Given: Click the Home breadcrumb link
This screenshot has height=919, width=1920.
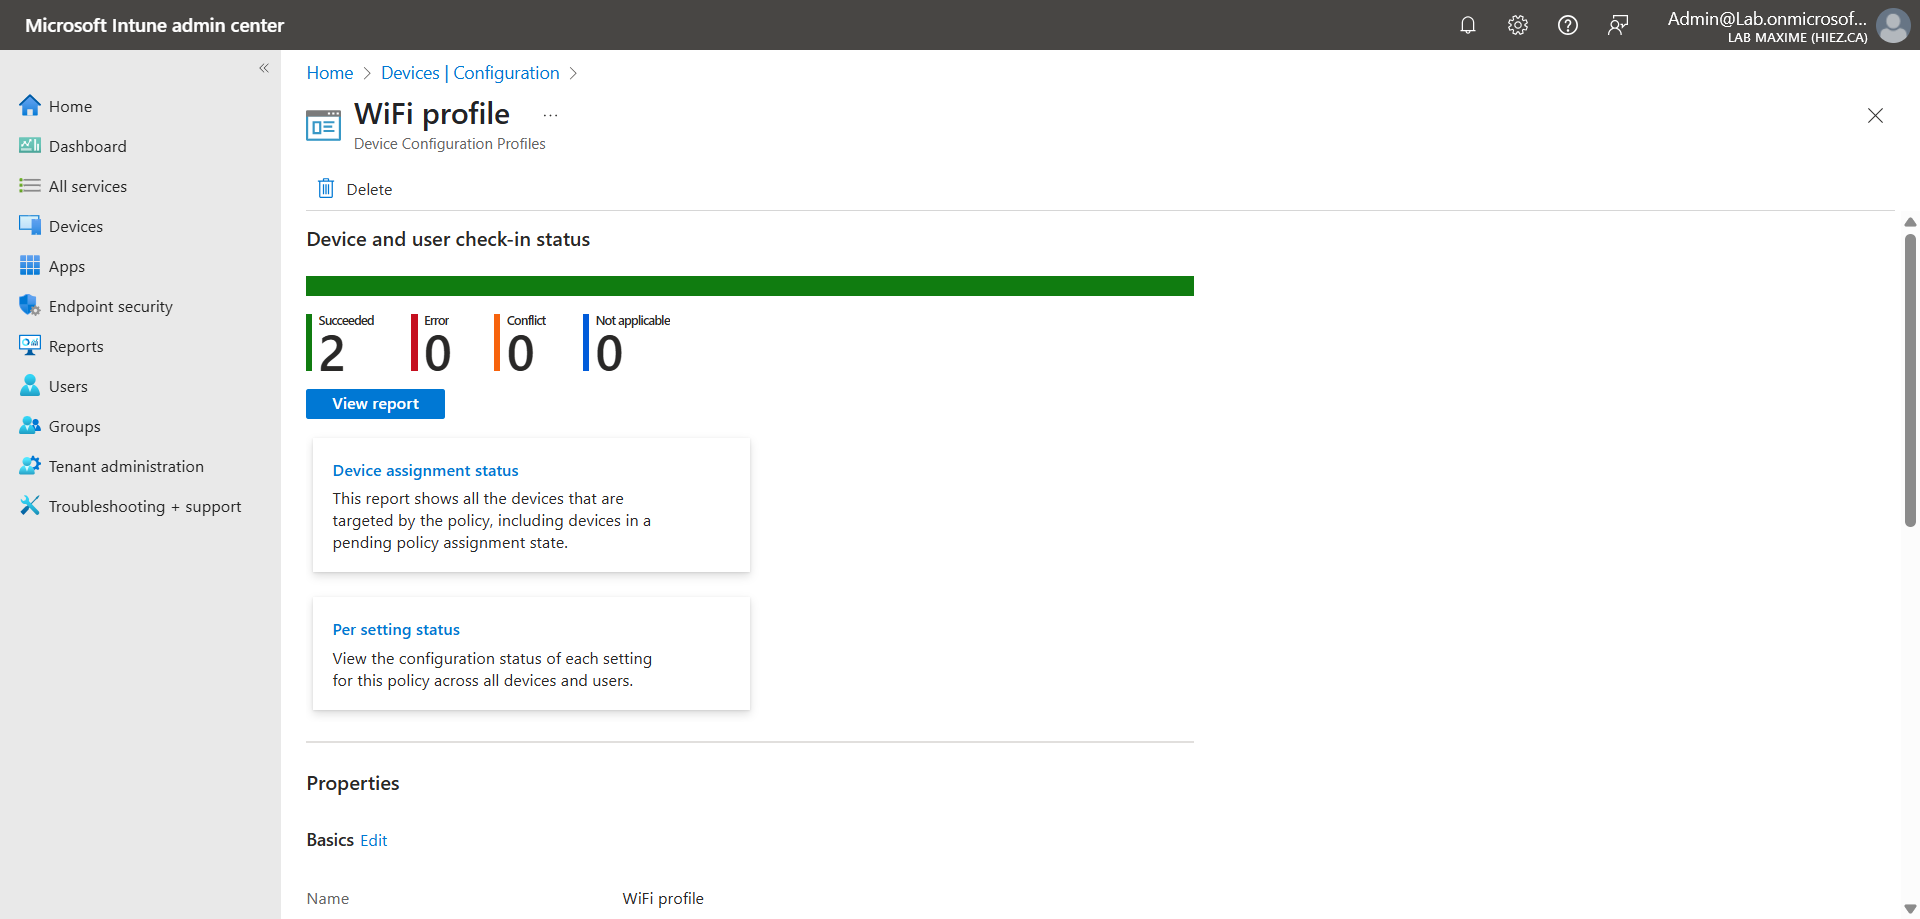Looking at the screenshot, I should click(329, 73).
